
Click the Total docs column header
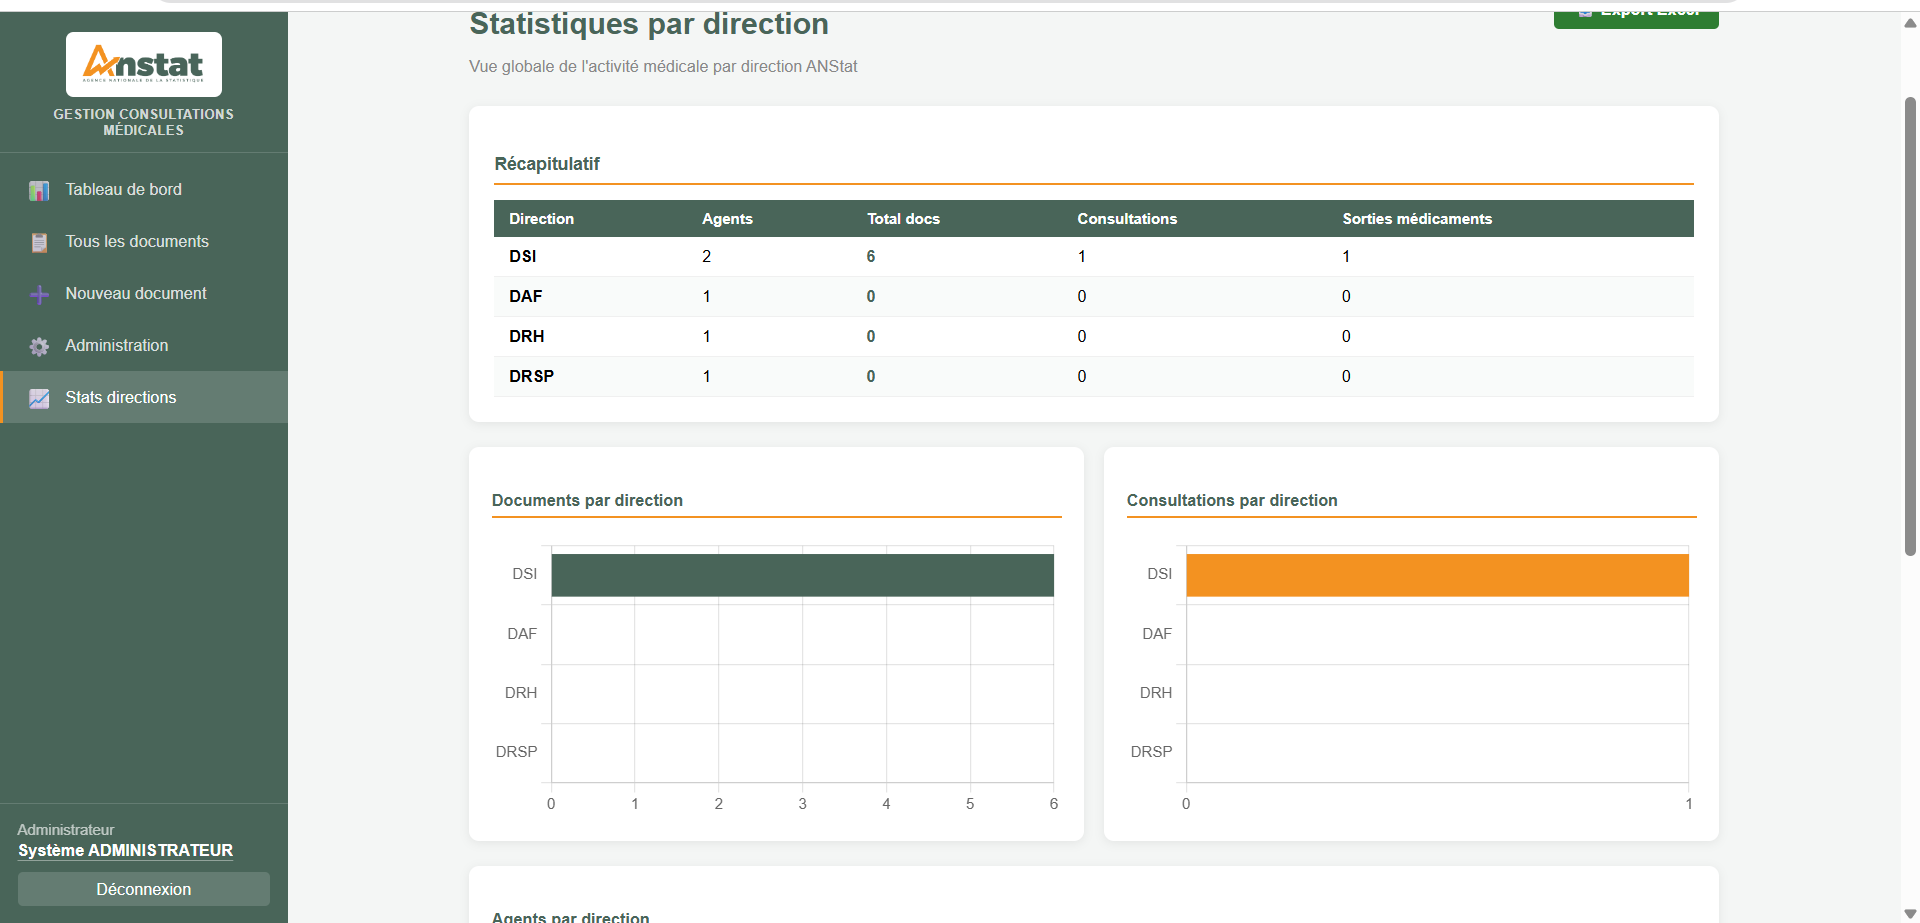[903, 219]
